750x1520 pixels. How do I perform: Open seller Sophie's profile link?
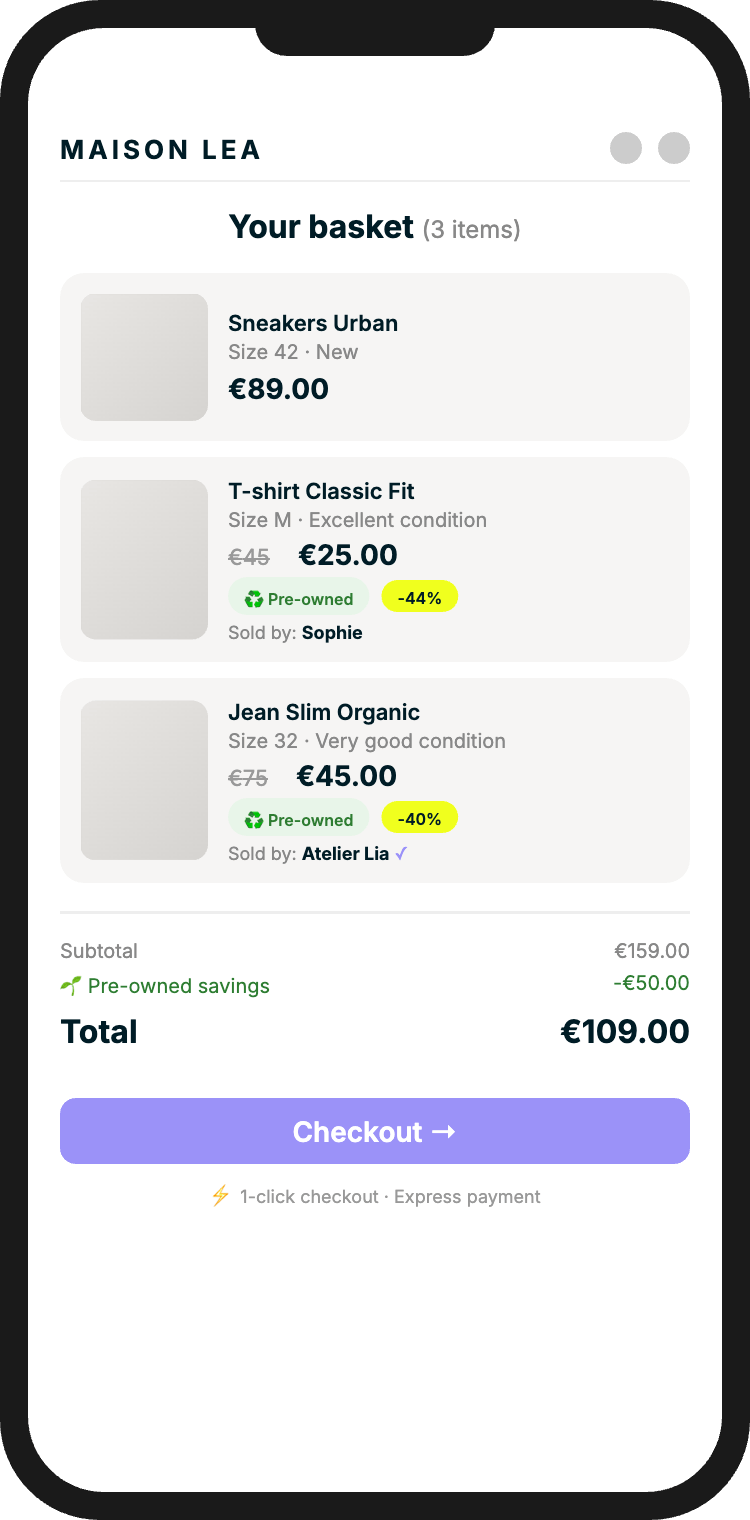click(332, 633)
